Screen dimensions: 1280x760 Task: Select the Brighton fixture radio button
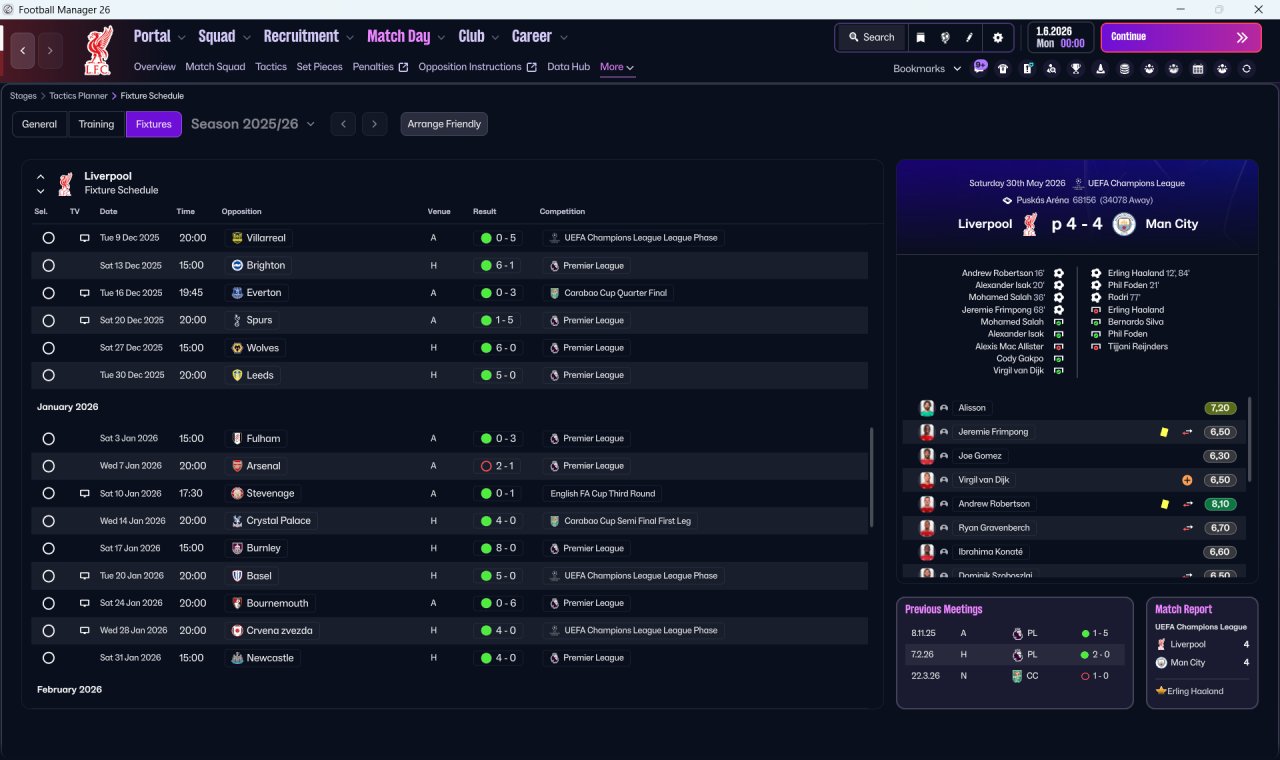pyautogui.click(x=48, y=266)
